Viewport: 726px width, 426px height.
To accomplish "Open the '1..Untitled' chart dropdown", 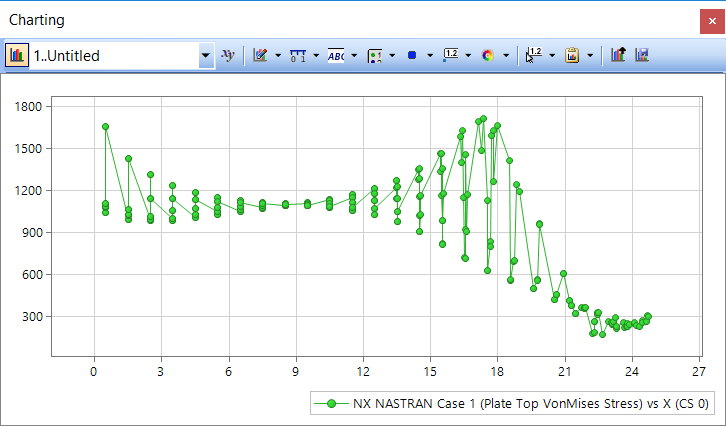I will pyautogui.click(x=205, y=56).
